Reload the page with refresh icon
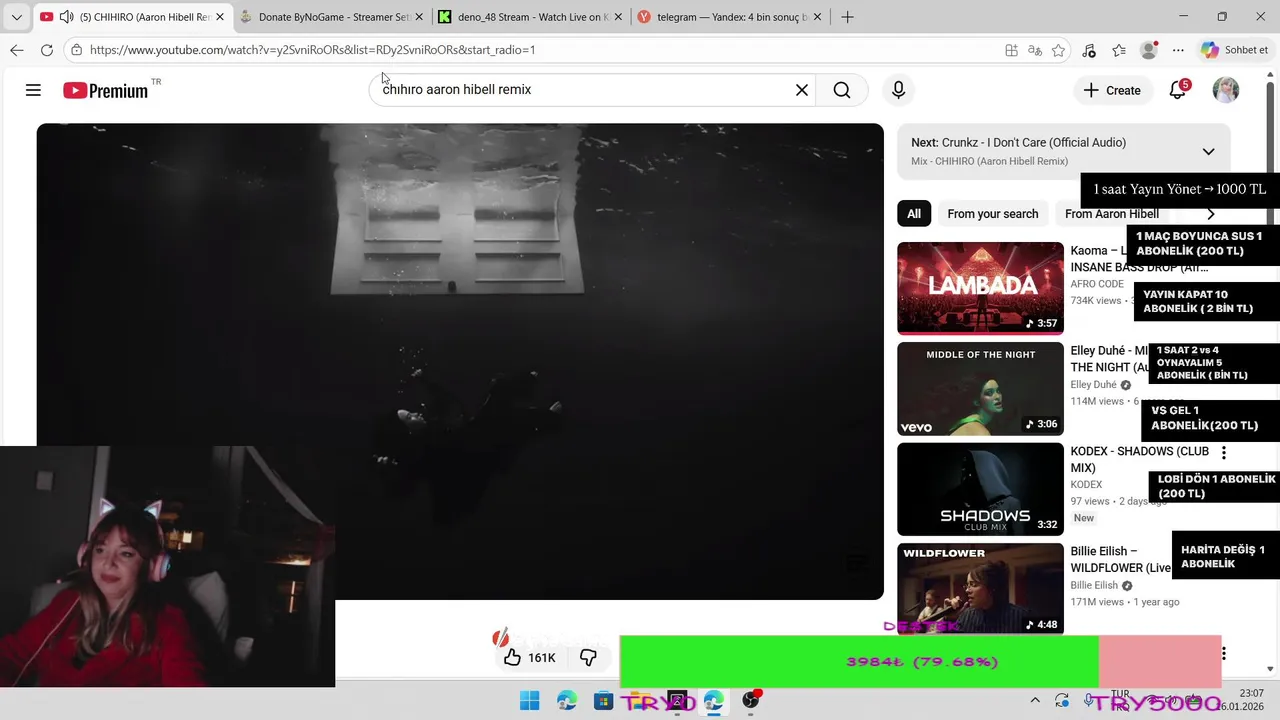The height and width of the screenshot is (720, 1280). coord(47,50)
